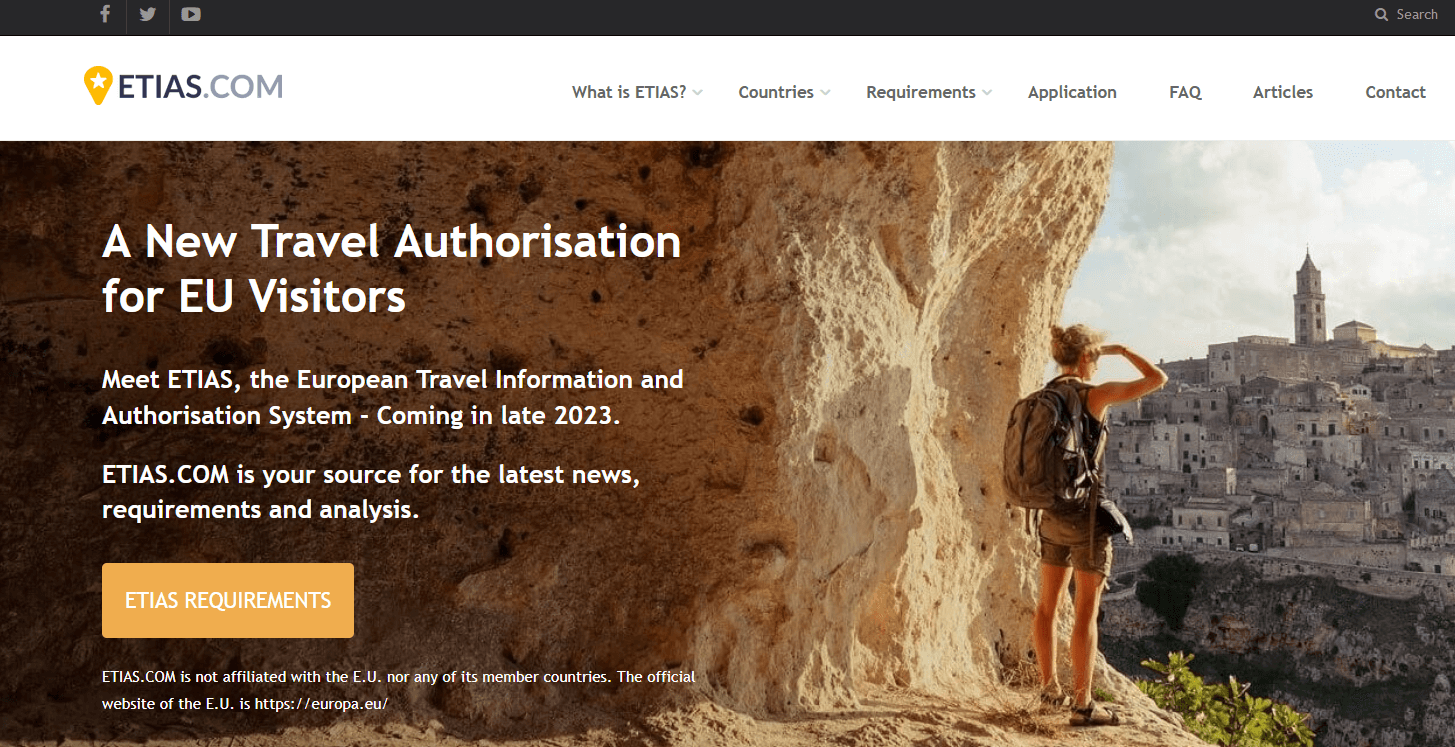Open the Countries menu item
This screenshot has height=747, width=1455.
point(776,92)
